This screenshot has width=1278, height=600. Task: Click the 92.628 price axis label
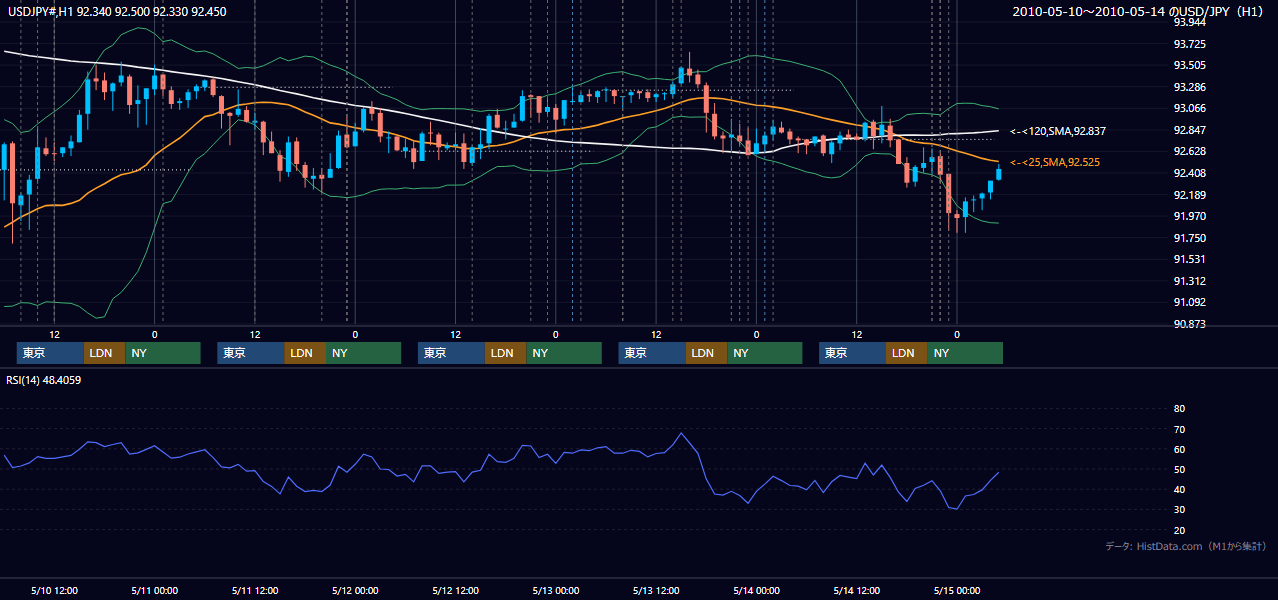1189,151
